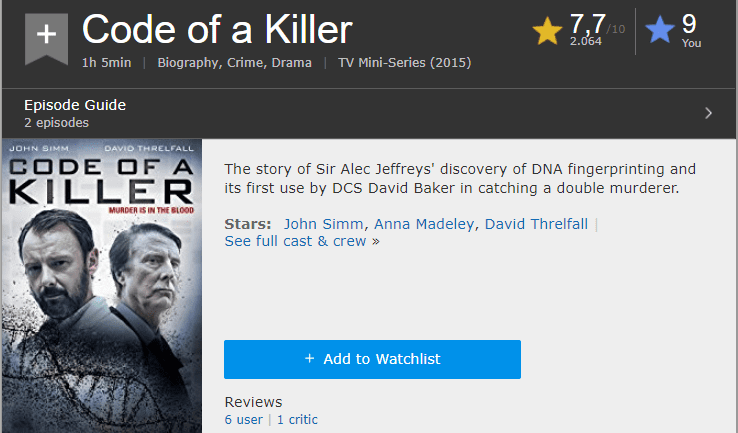Select the Drama genre link

[291, 63]
